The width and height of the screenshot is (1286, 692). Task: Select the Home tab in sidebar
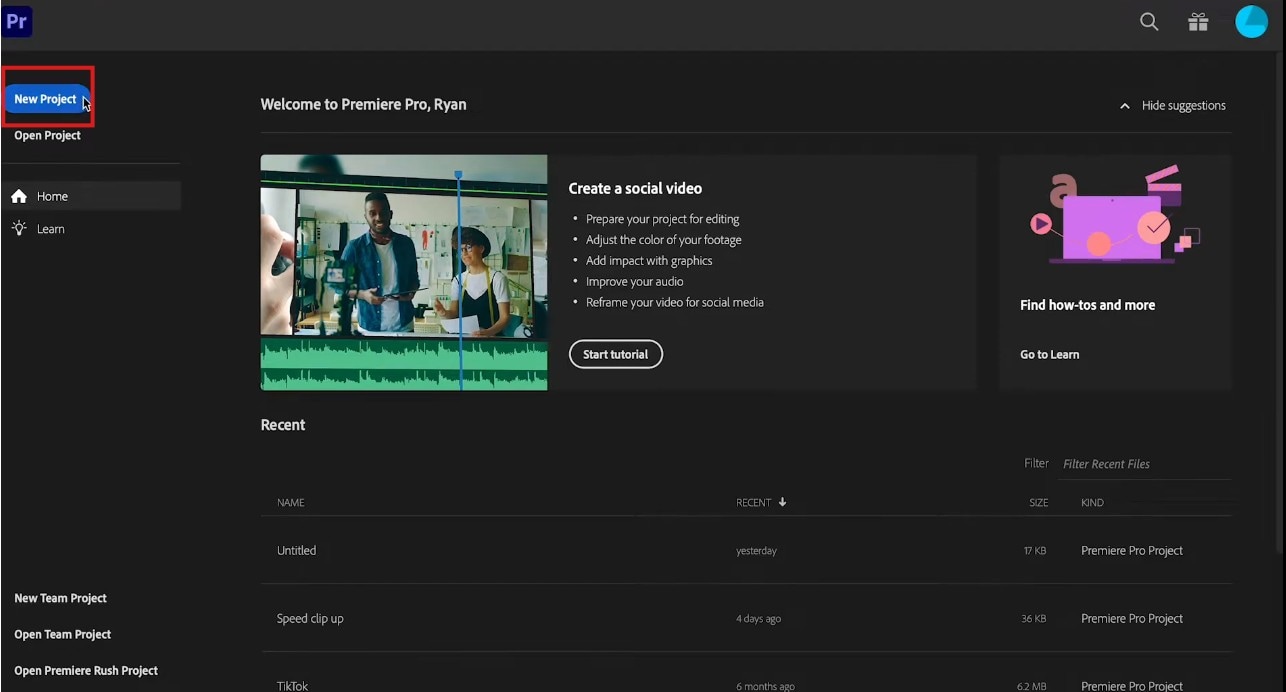(53, 196)
